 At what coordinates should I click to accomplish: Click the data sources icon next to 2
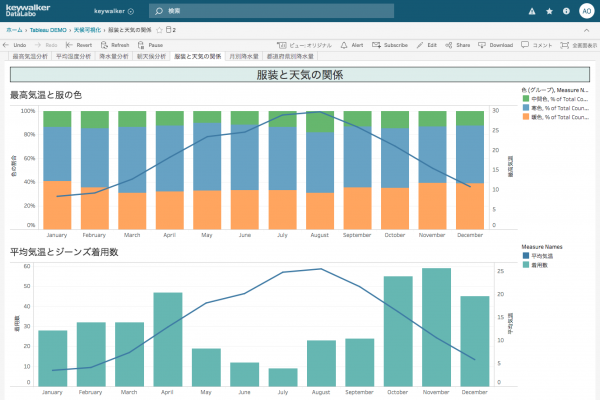pyautogui.click(x=168, y=30)
